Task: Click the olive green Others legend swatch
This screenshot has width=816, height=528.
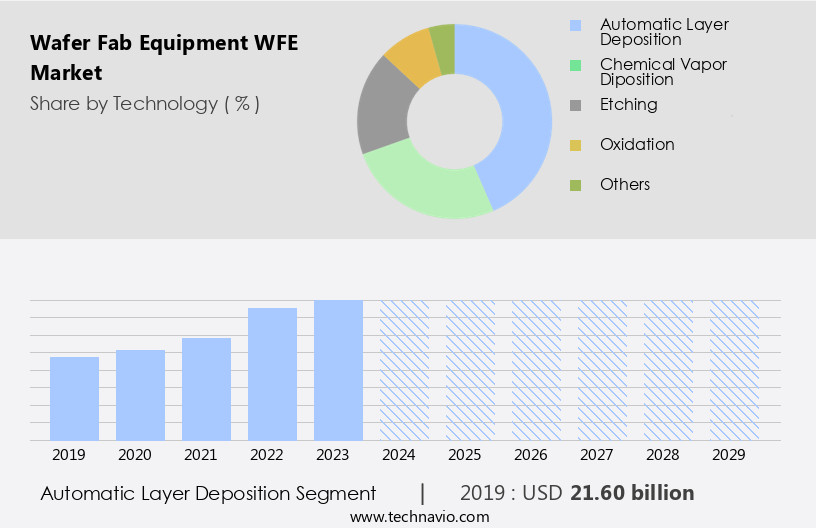Action: point(575,185)
